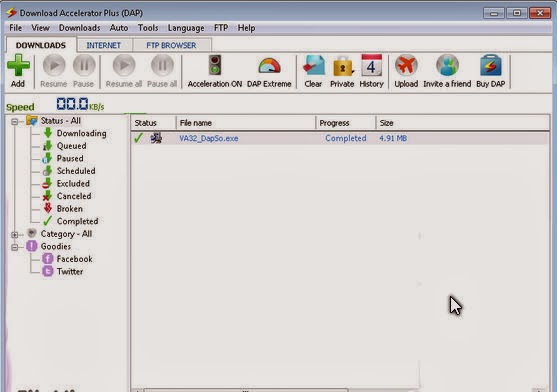Screen dimensions: 557x392
Task: Click the file type icon of VA32_DapSo.exe
Action: tap(156, 138)
